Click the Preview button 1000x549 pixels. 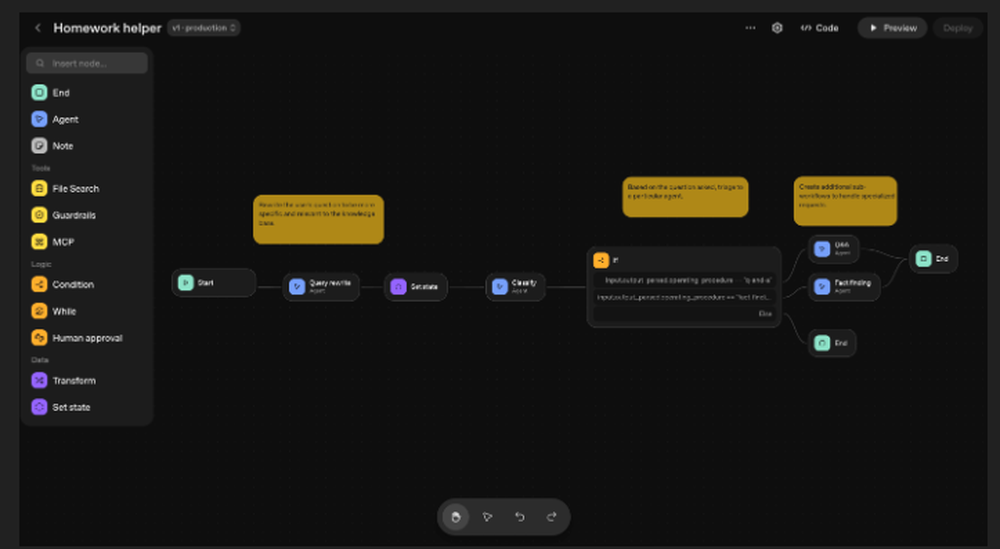(x=892, y=28)
